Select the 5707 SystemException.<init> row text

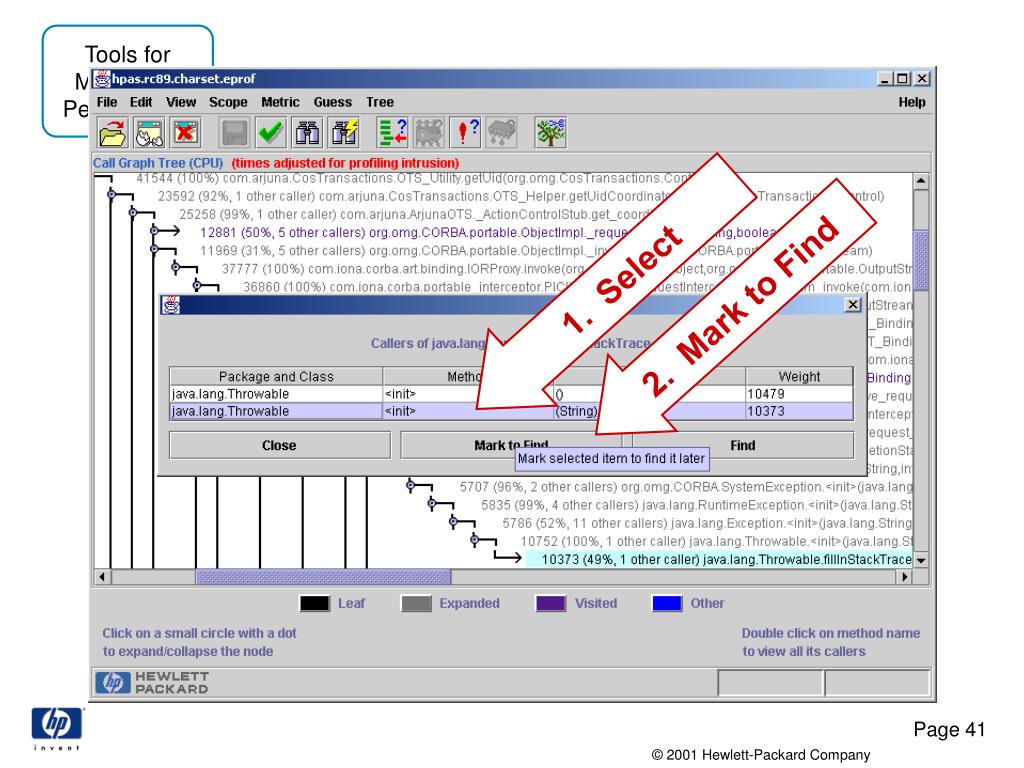[686, 487]
